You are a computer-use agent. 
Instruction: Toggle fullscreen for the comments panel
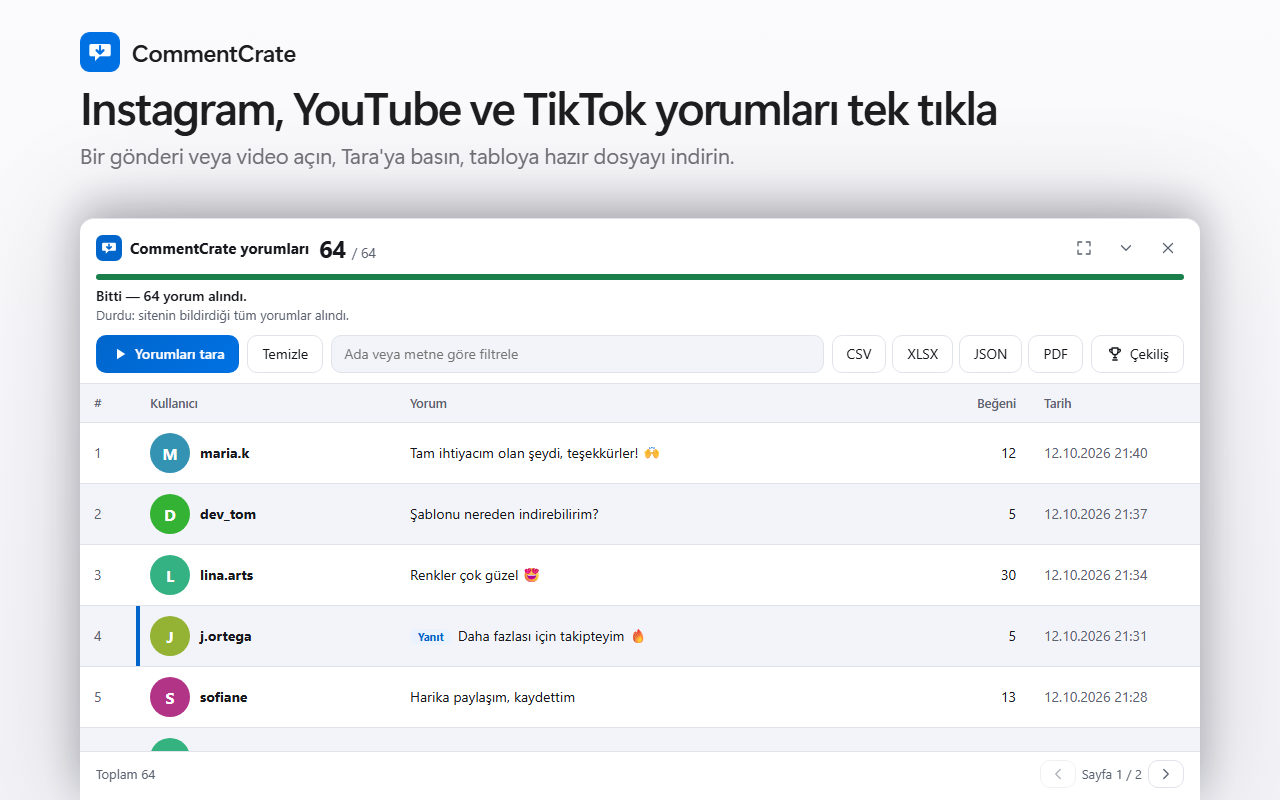pos(1084,248)
